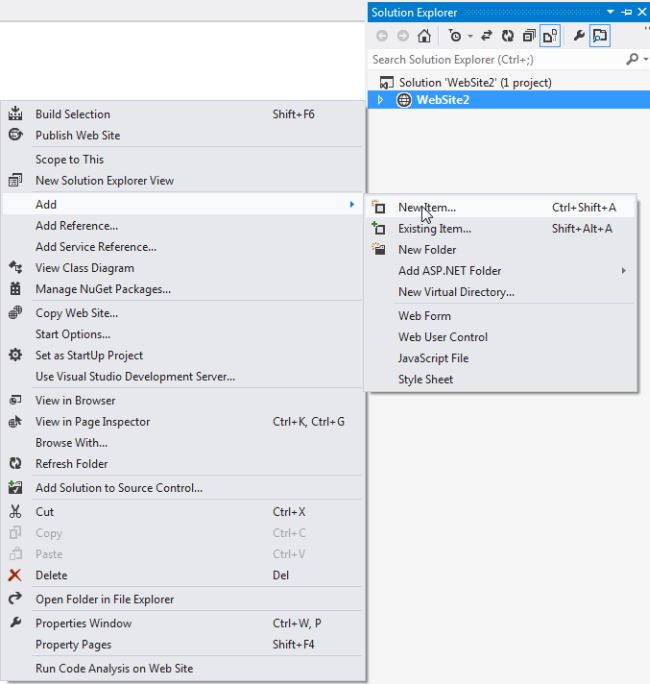Select Refresh Folder
The width and height of the screenshot is (650, 684).
183,464
